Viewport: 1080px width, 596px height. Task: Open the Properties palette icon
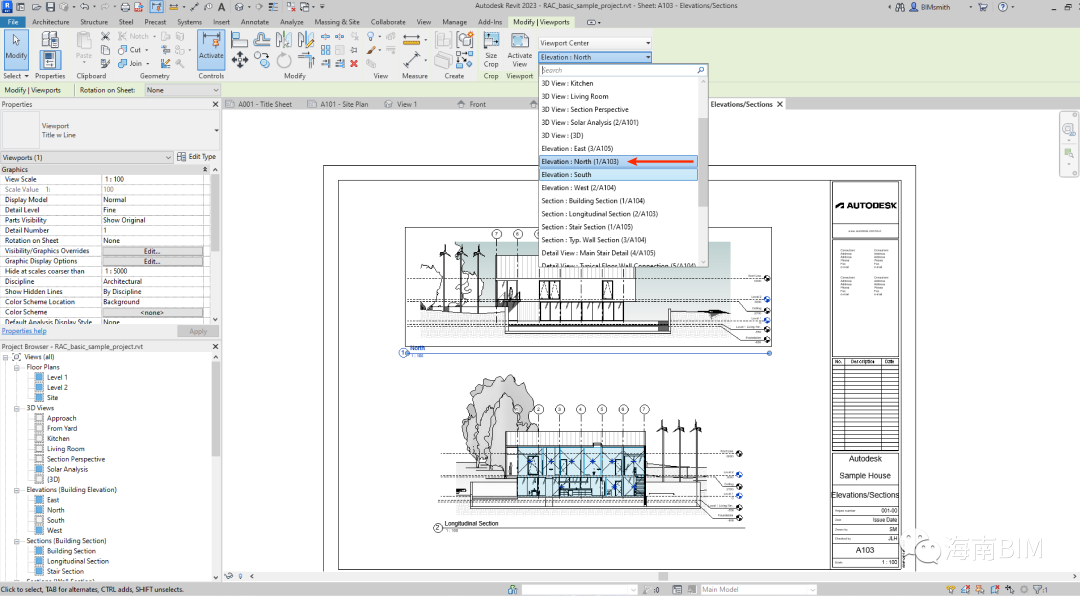click(x=50, y=60)
